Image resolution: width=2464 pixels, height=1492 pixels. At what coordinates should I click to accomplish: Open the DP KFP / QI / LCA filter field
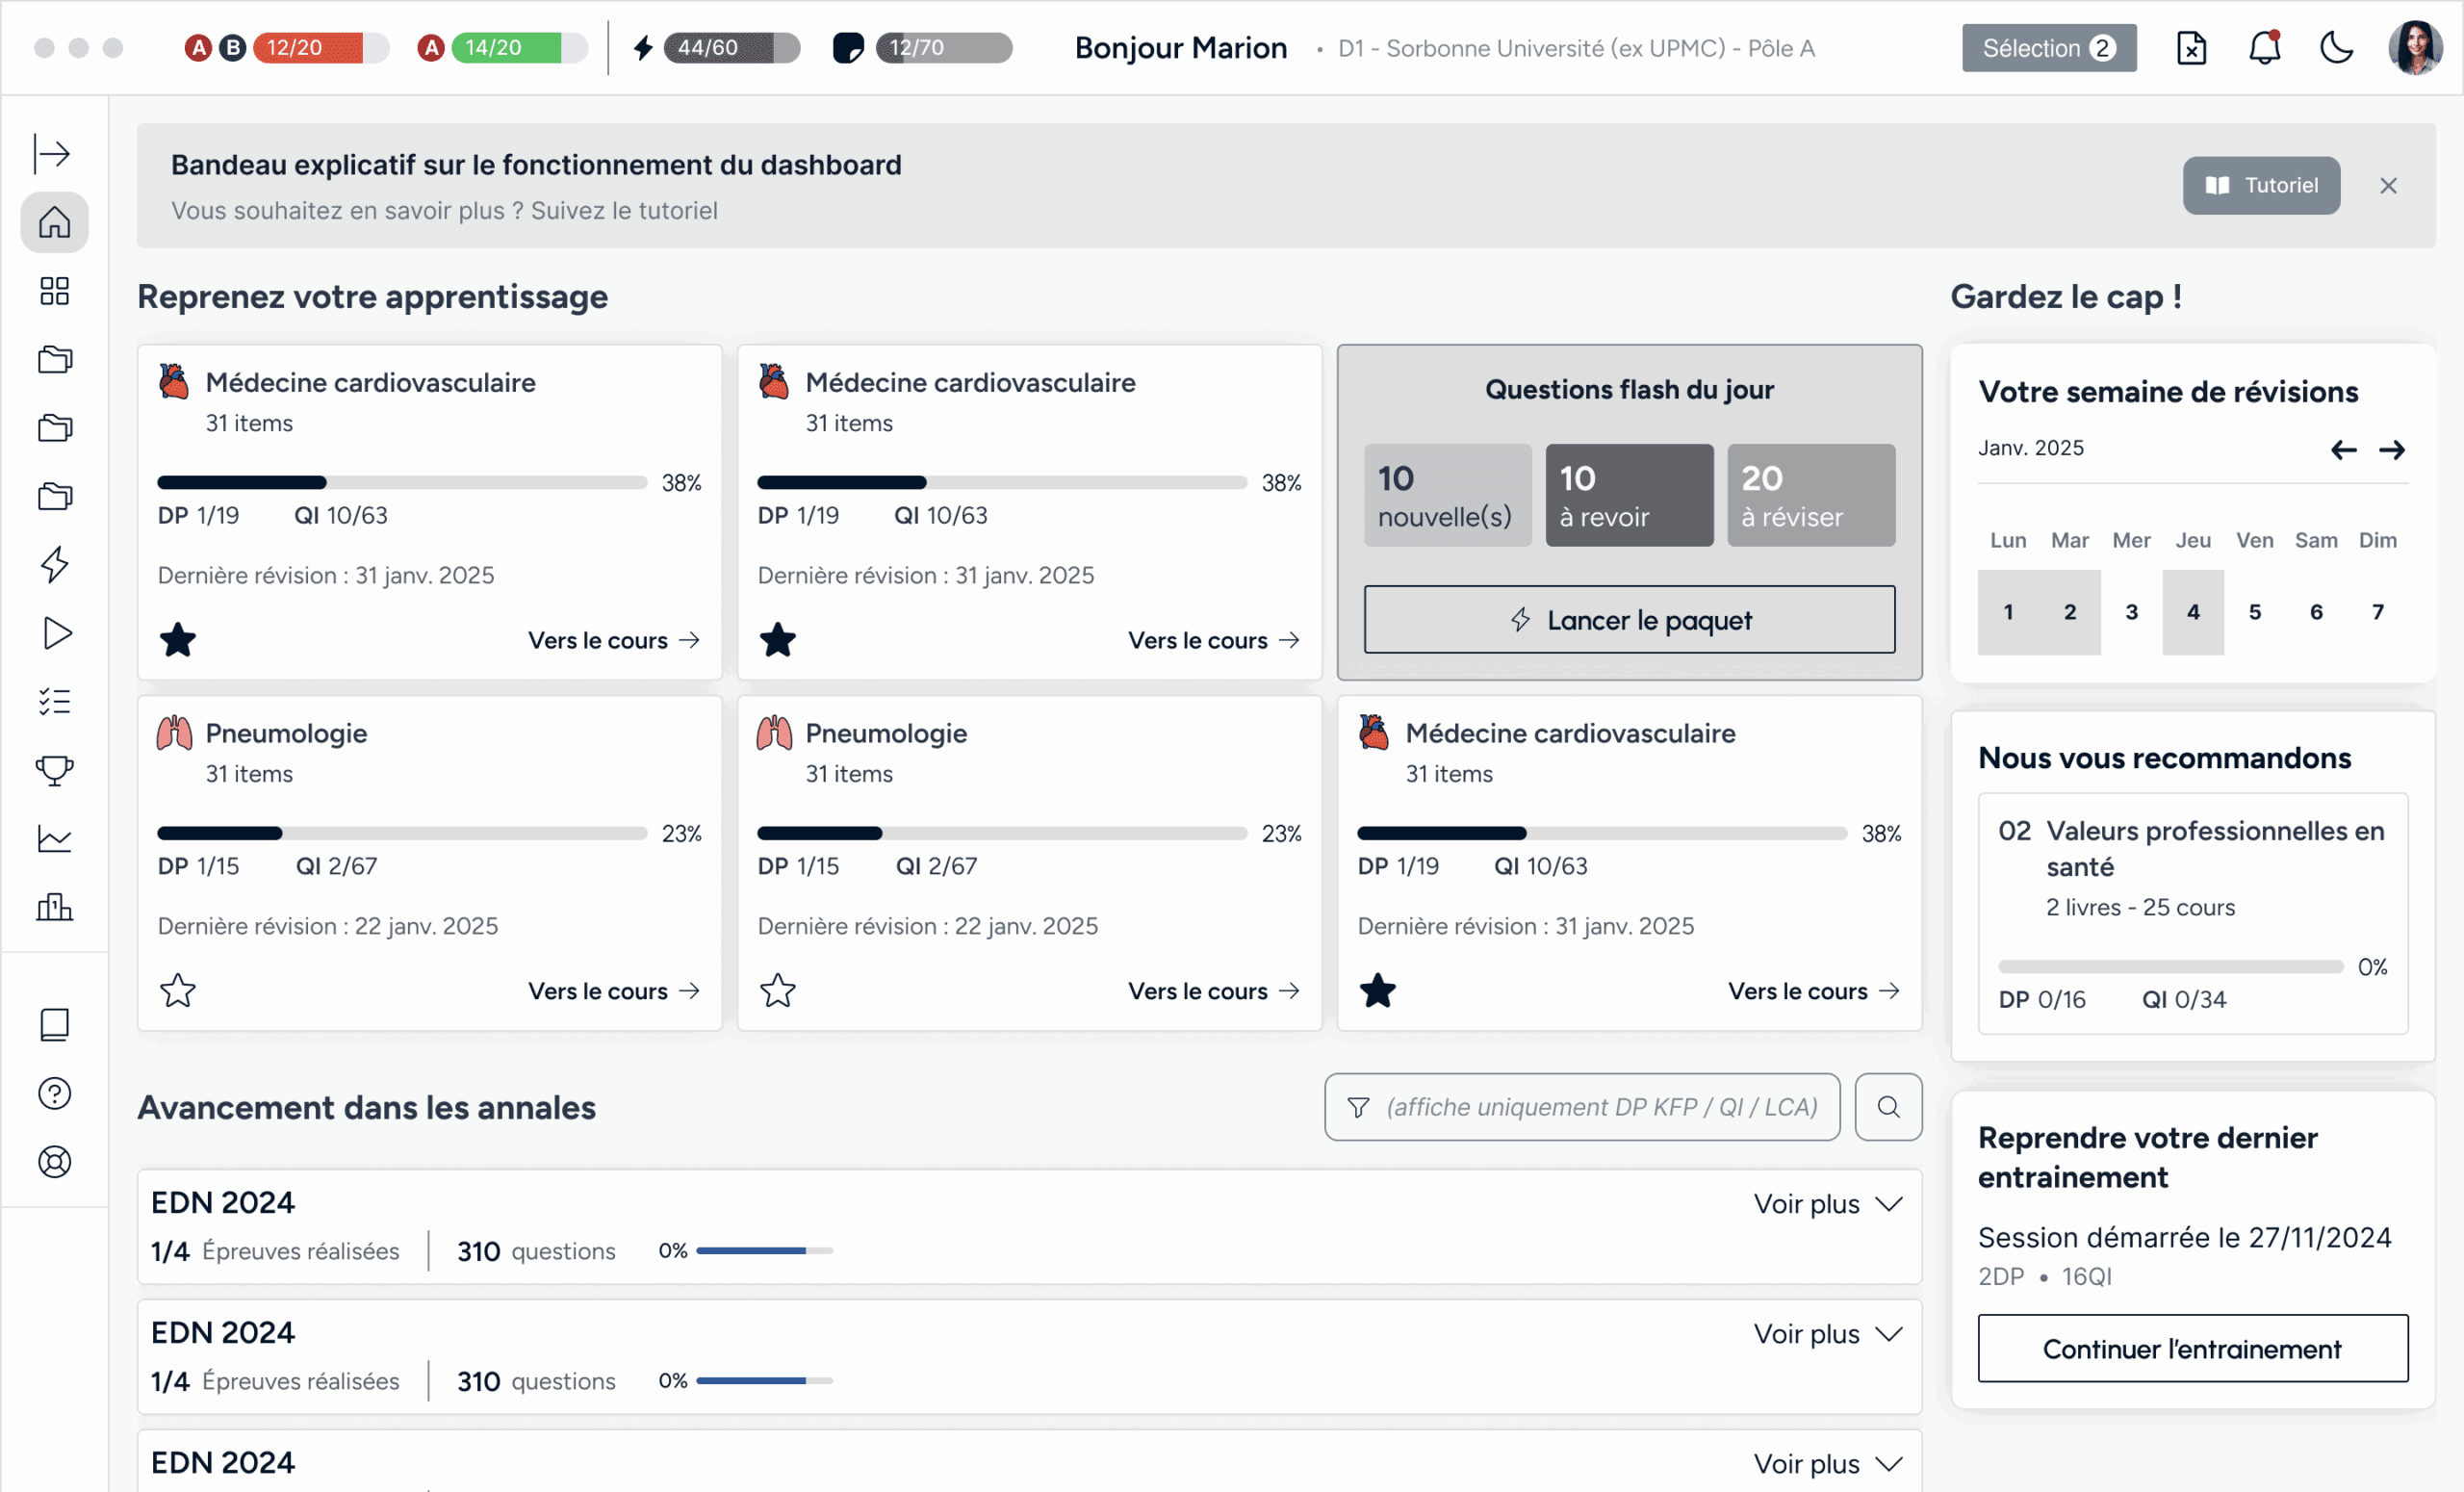(x=1582, y=1107)
